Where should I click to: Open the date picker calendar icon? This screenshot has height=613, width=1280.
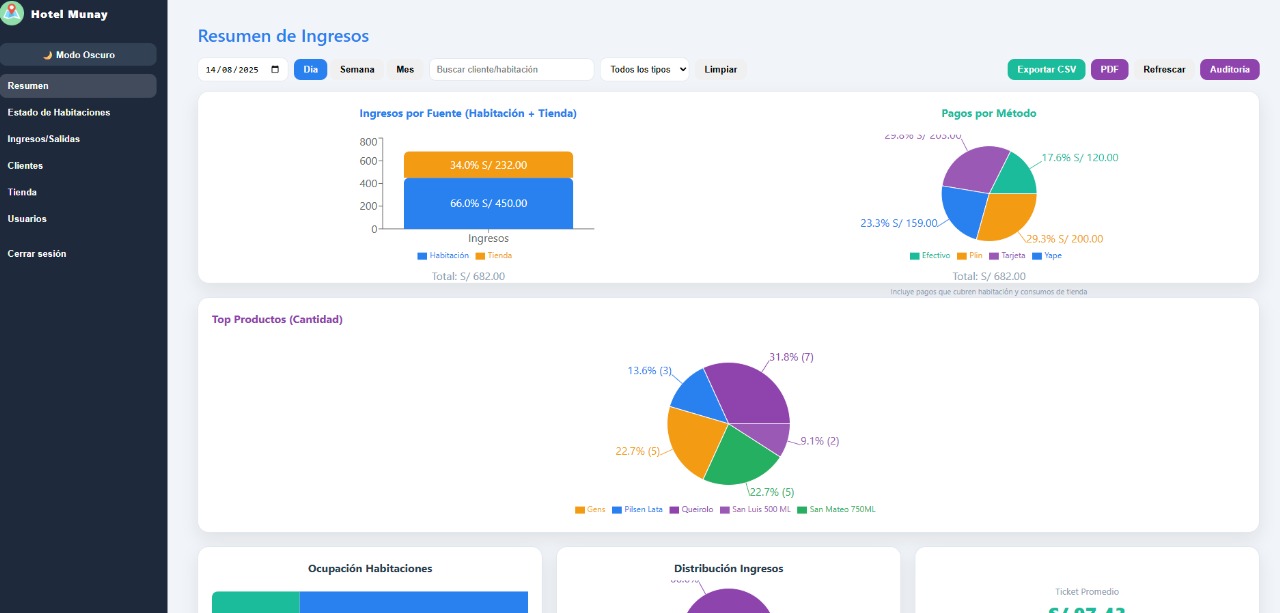(x=276, y=70)
